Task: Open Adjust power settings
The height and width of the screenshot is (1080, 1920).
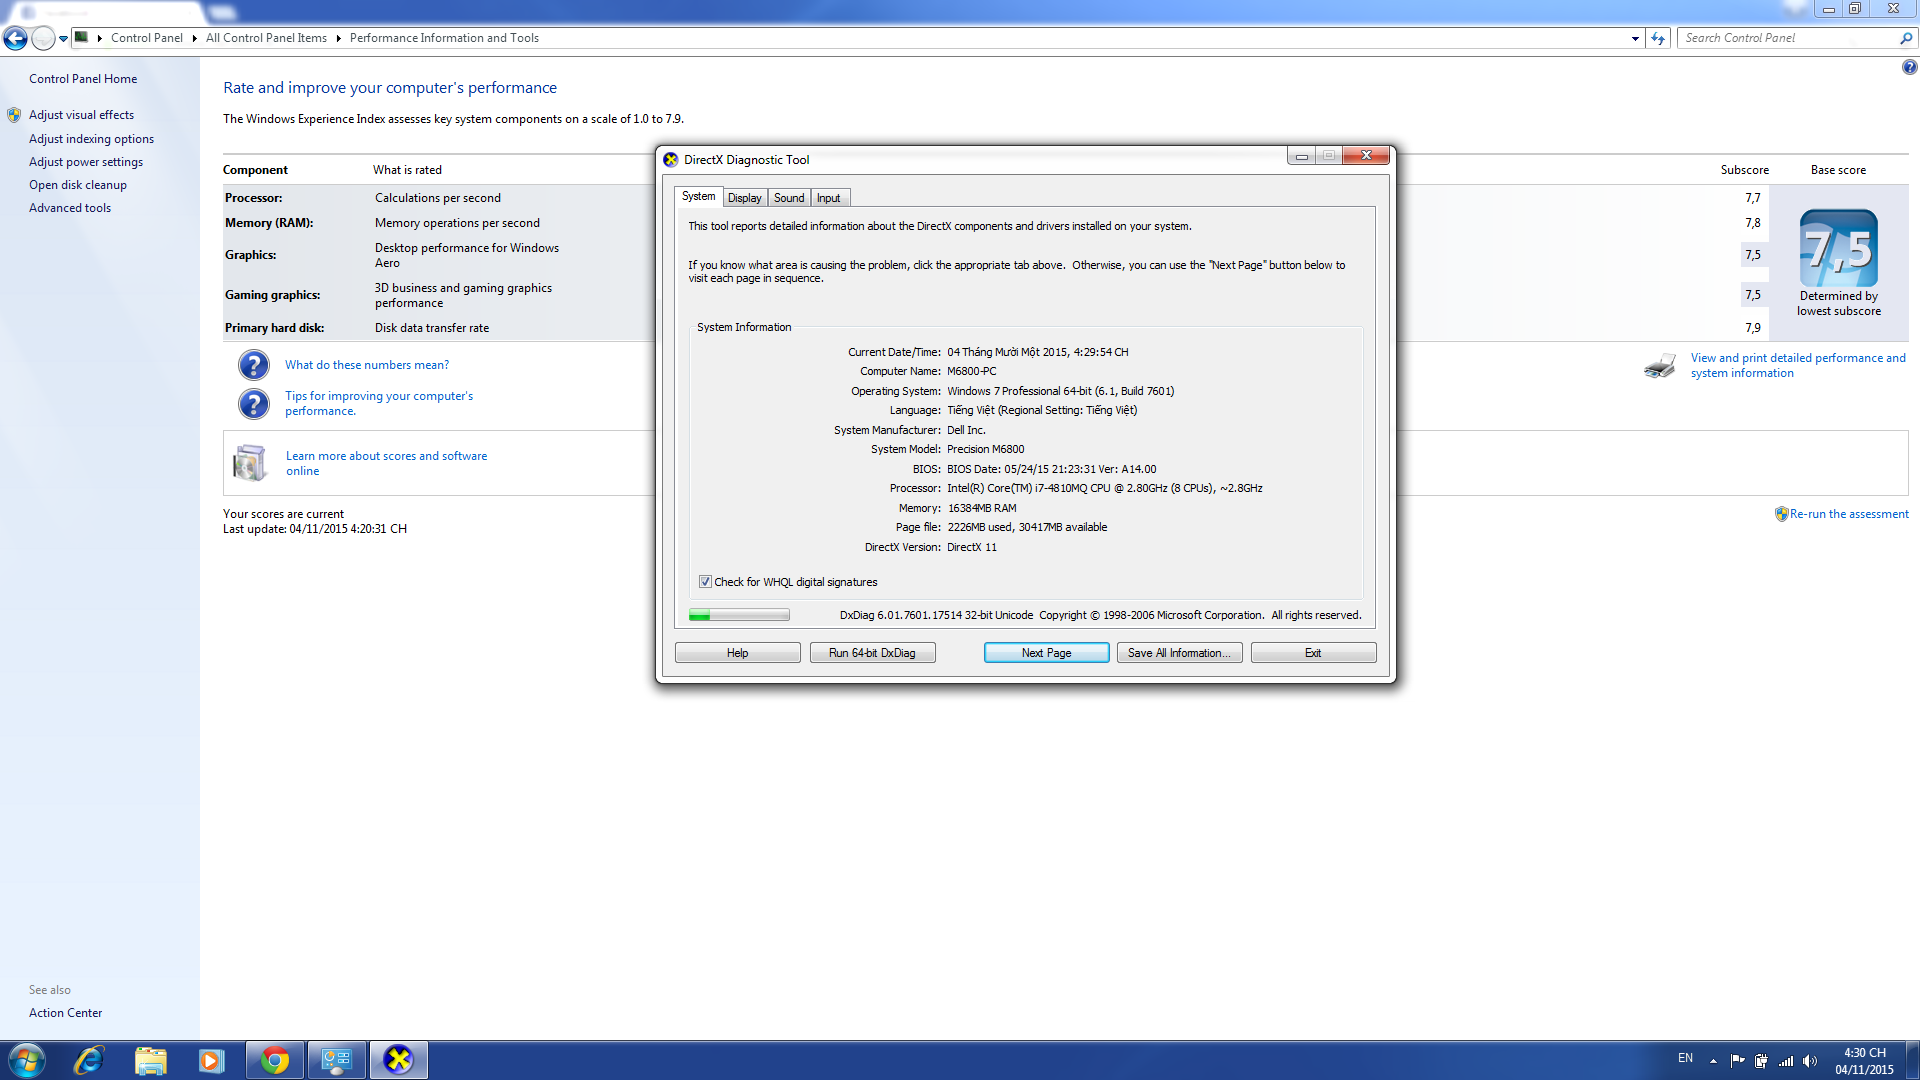Action: [x=86, y=162]
